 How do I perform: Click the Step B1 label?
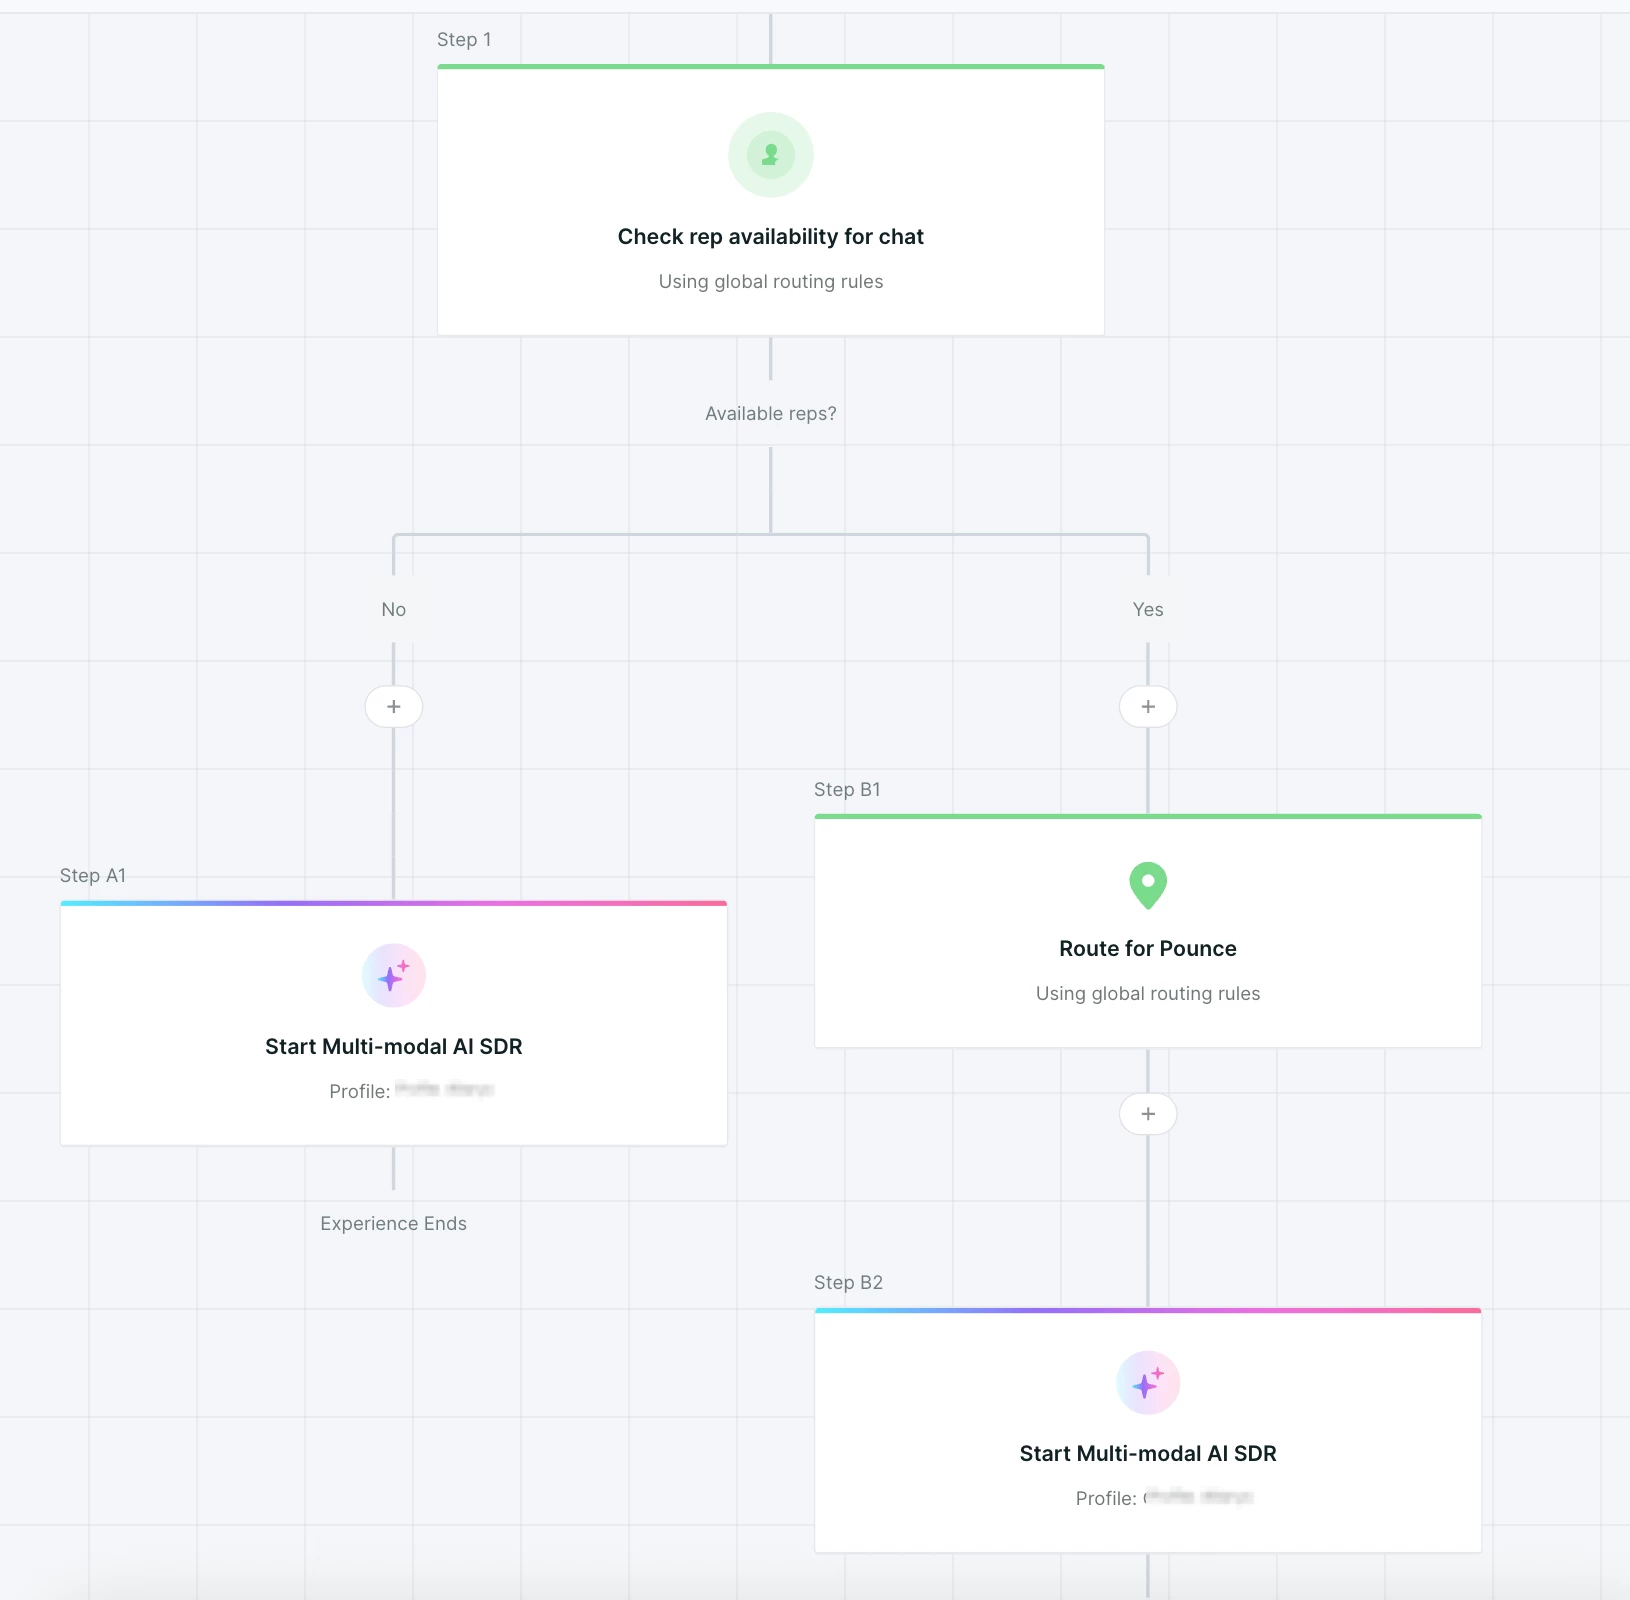click(x=847, y=790)
